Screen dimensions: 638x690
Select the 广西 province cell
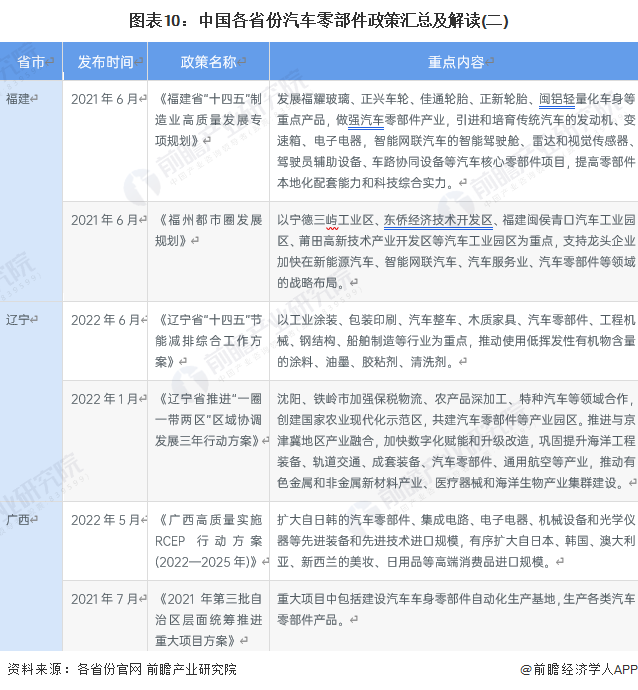(18, 520)
